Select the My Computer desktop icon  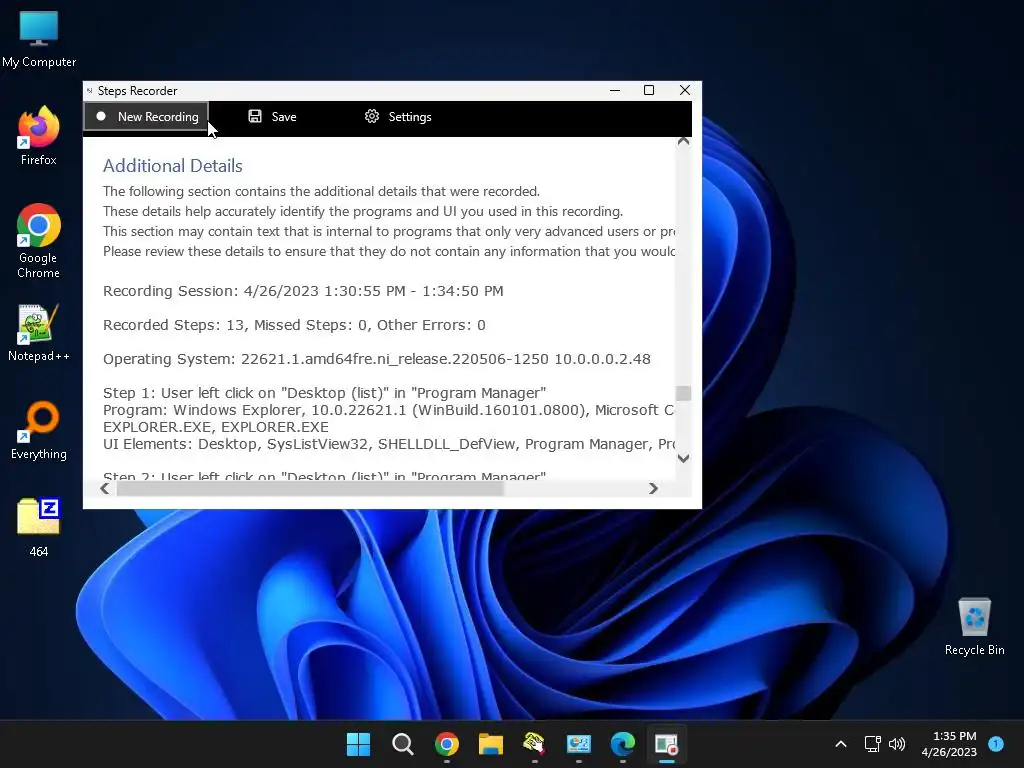[x=39, y=39]
